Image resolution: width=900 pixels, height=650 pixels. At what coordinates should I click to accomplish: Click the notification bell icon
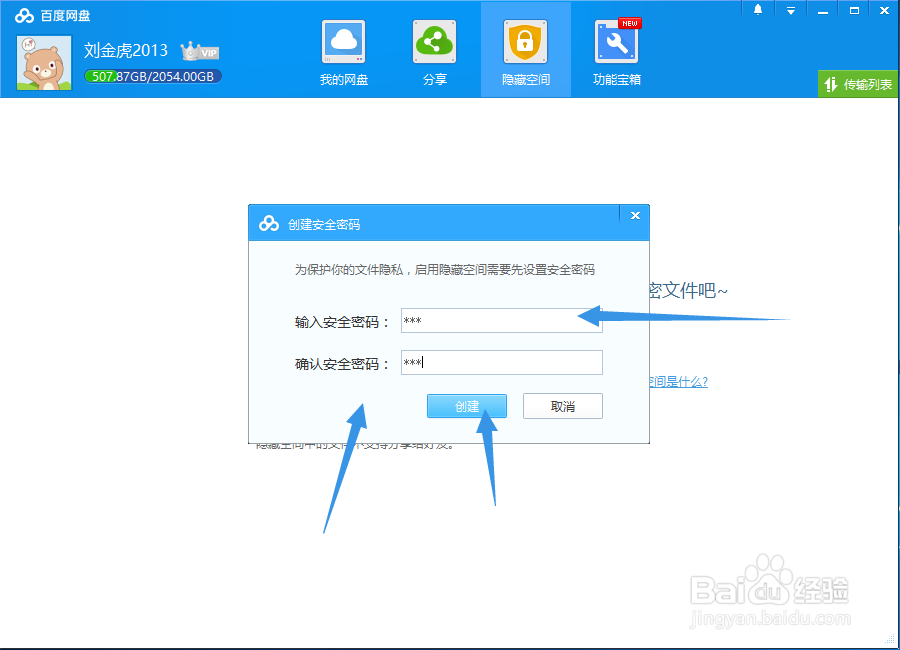coord(758,10)
